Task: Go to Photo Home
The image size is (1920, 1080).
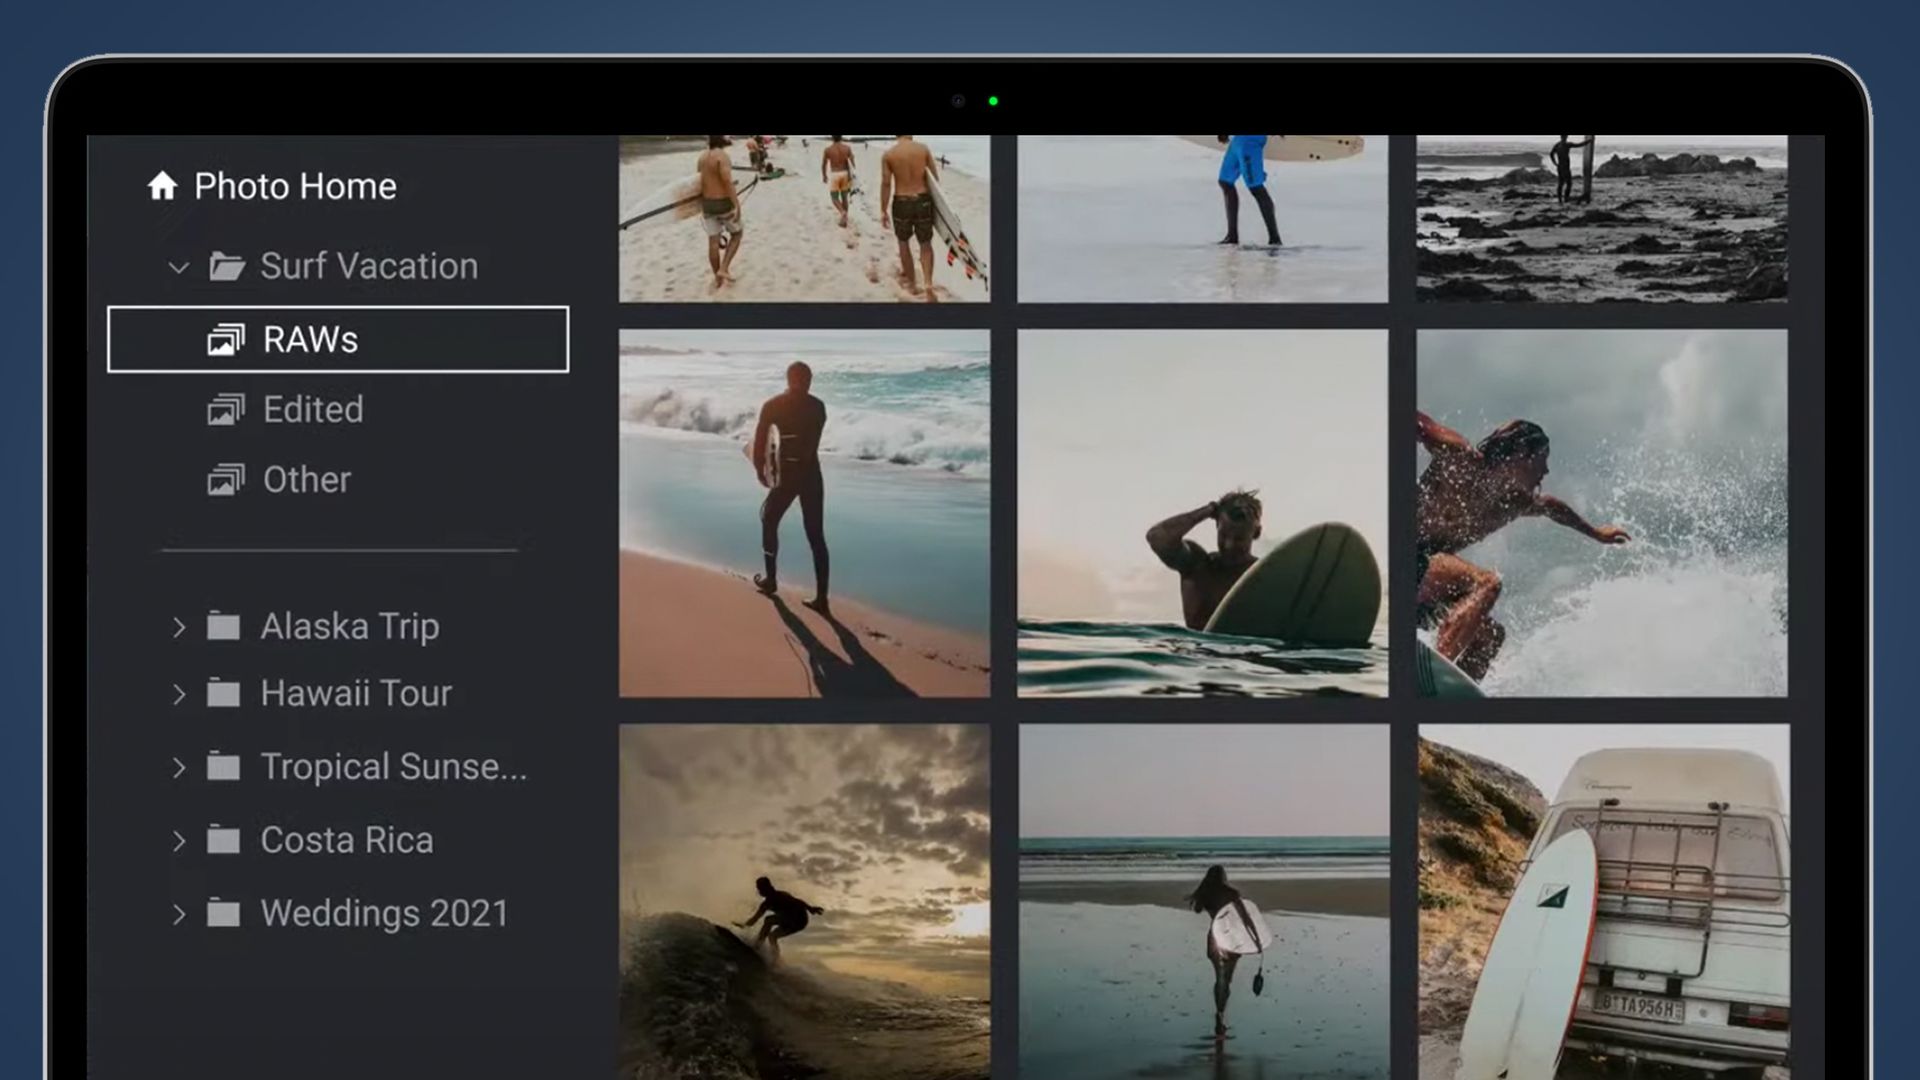Action: 294,186
